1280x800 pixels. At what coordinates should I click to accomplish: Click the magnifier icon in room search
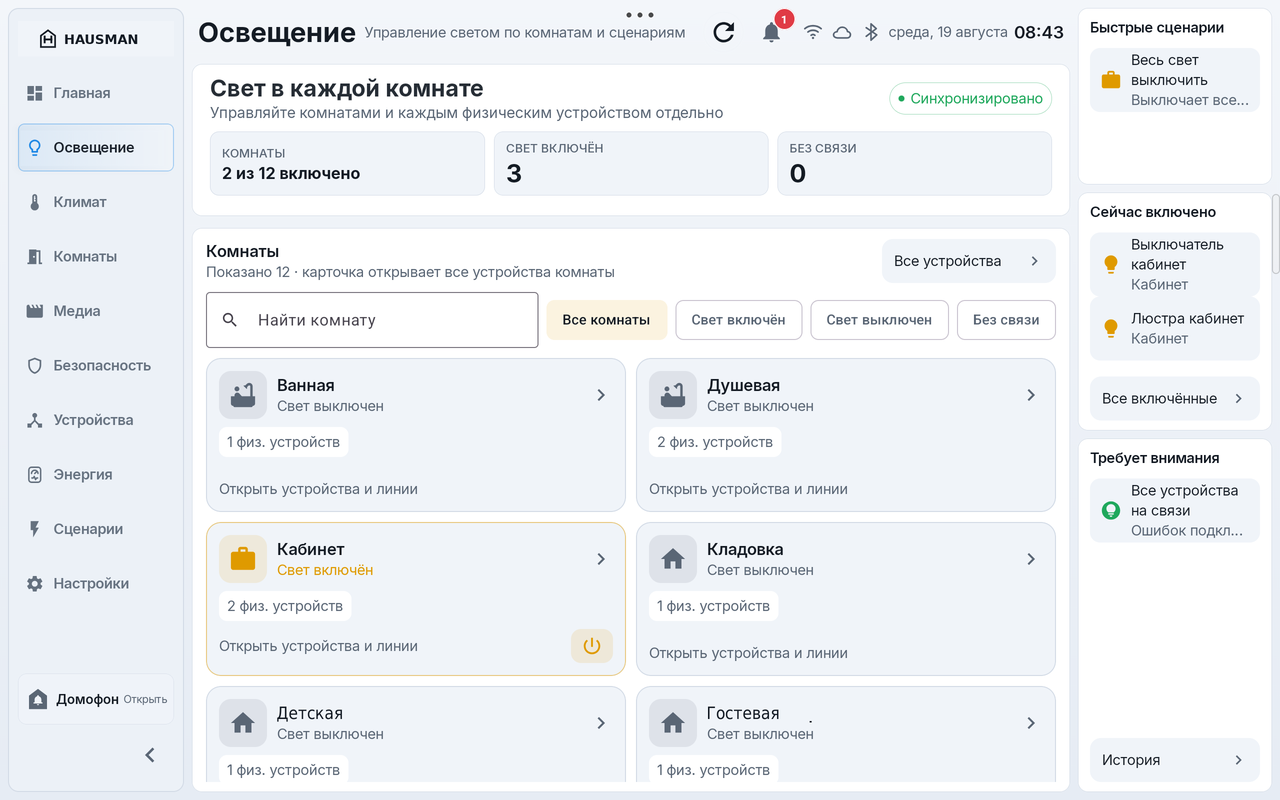(230, 320)
